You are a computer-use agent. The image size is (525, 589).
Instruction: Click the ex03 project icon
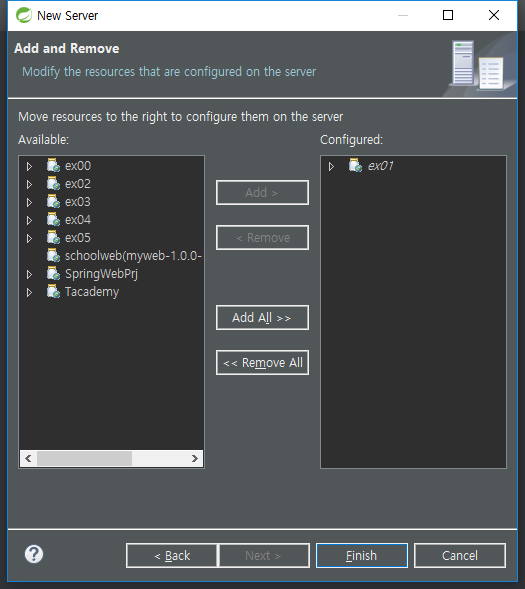[x=53, y=201]
